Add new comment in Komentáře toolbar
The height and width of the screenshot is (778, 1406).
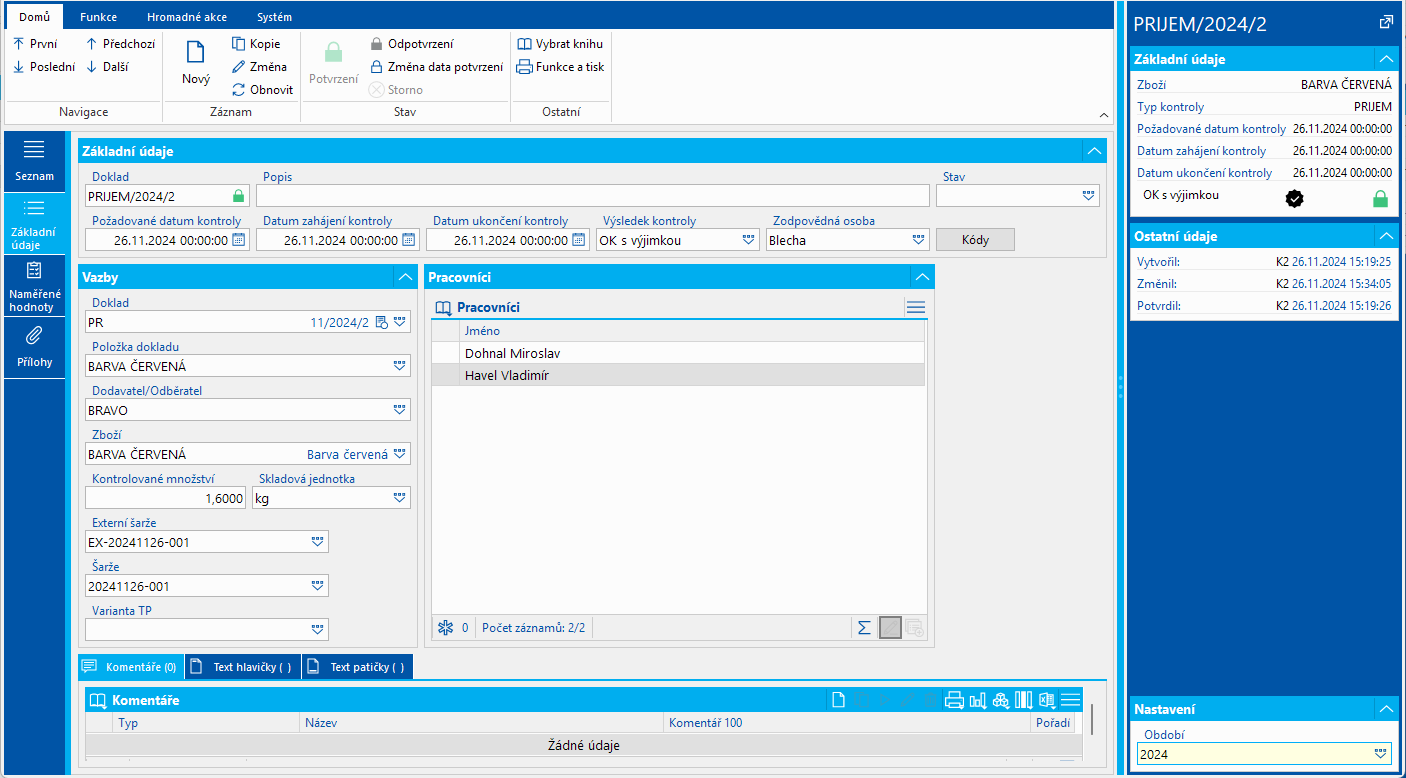(839, 700)
